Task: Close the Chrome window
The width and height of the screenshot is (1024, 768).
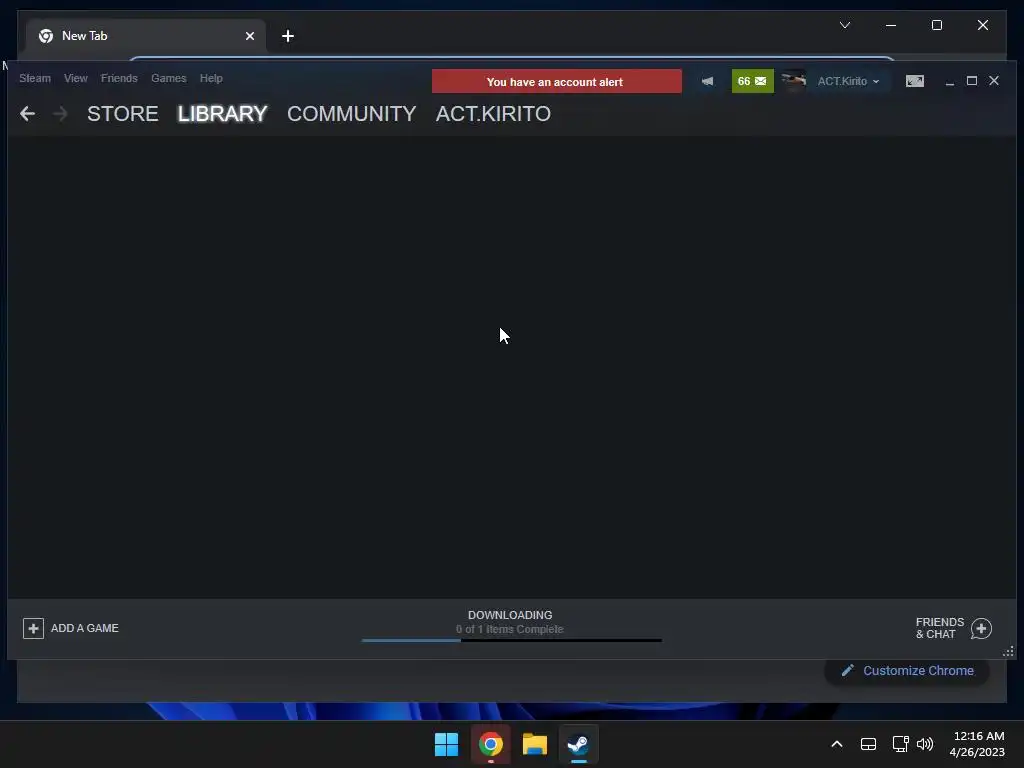Action: (983, 25)
